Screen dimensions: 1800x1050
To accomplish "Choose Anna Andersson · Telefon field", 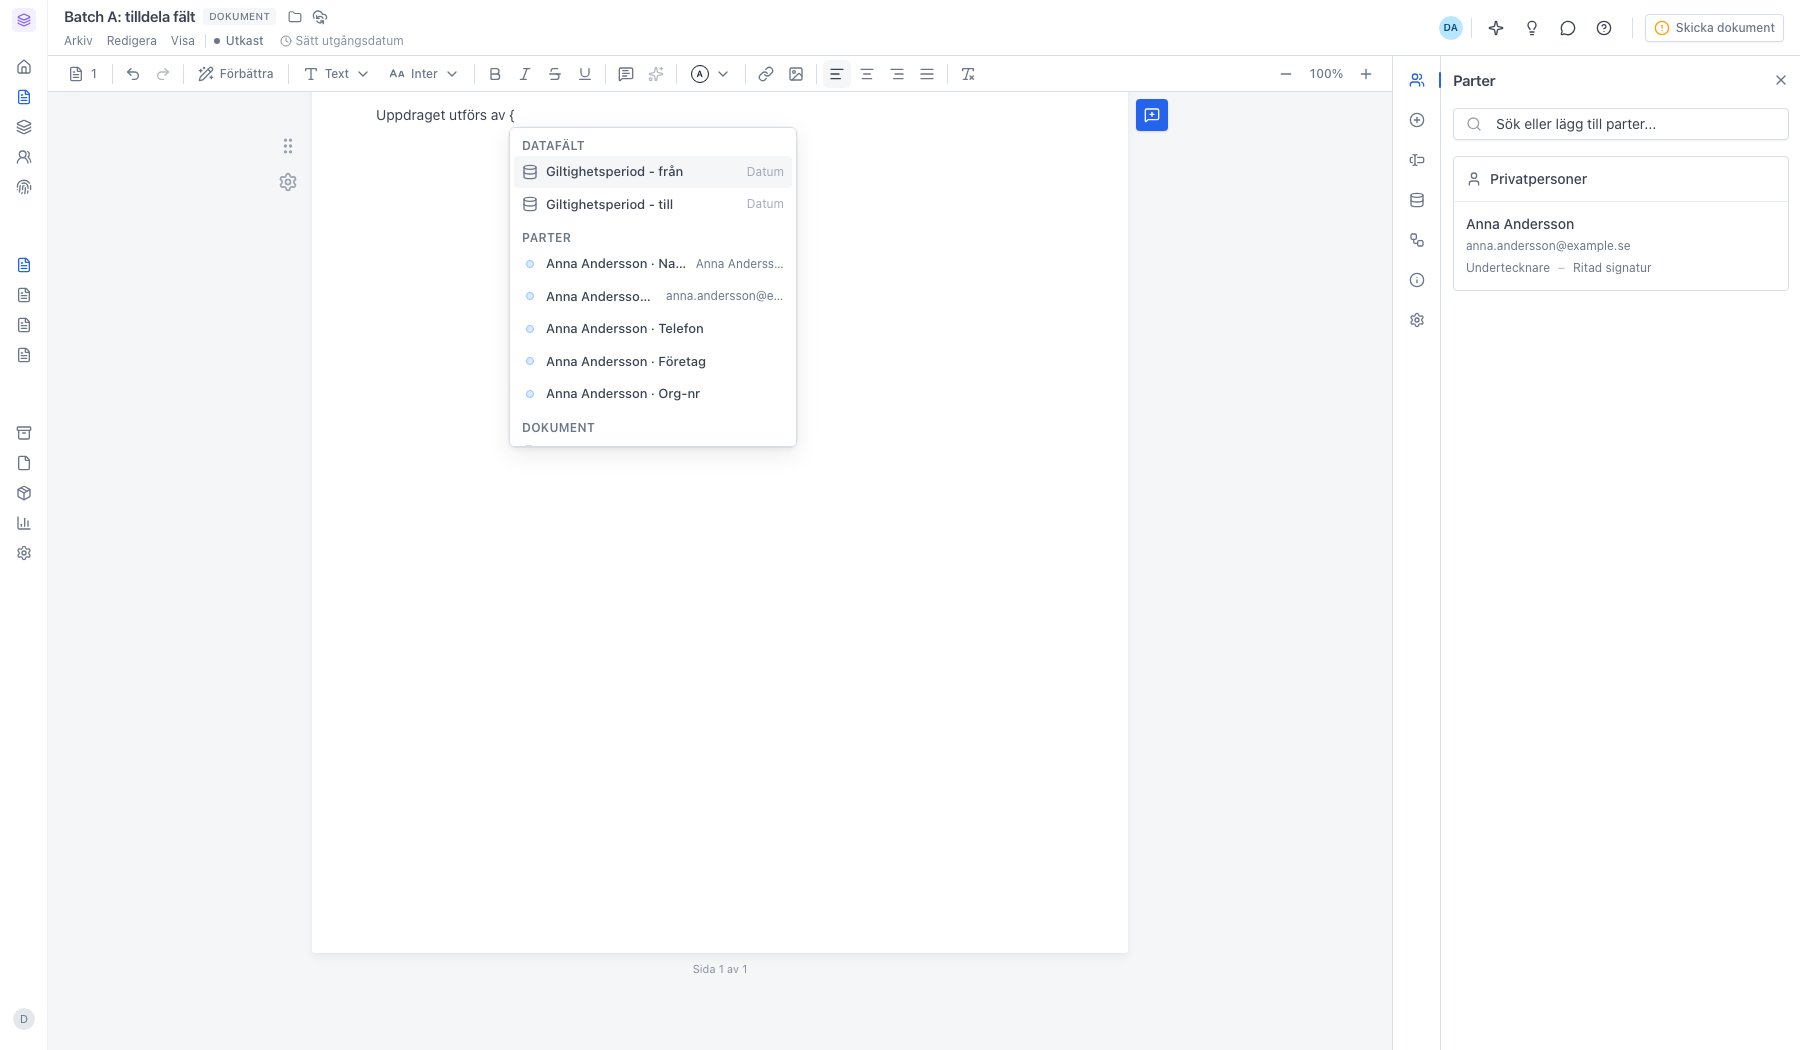I will 653,329.
